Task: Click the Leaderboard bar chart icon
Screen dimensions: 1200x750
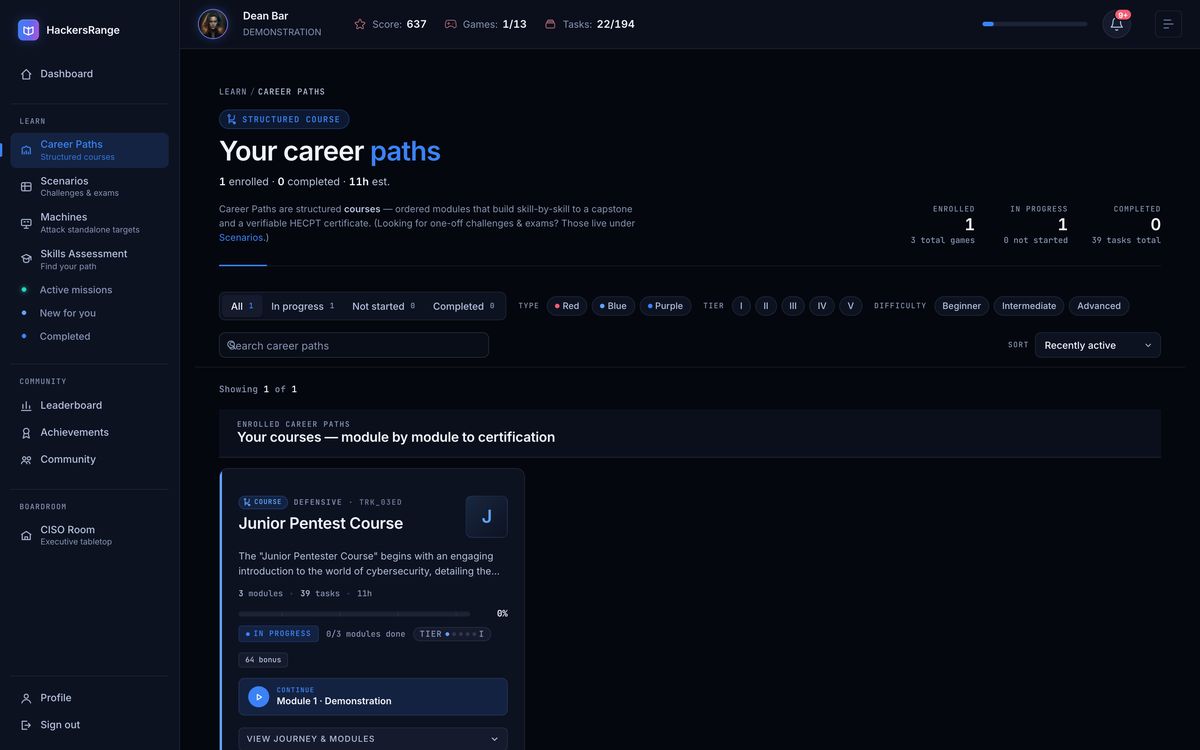Action: pyautogui.click(x=26, y=406)
